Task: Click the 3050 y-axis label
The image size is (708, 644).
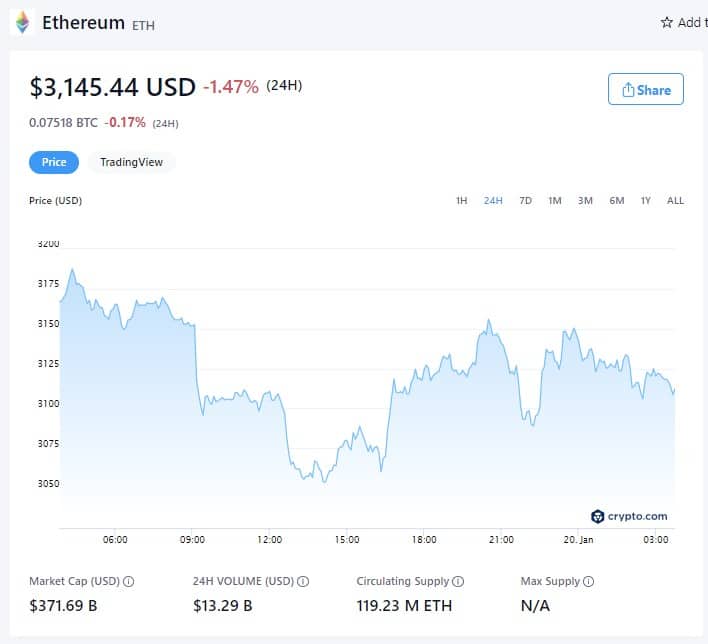Action: pyautogui.click(x=48, y=484)
